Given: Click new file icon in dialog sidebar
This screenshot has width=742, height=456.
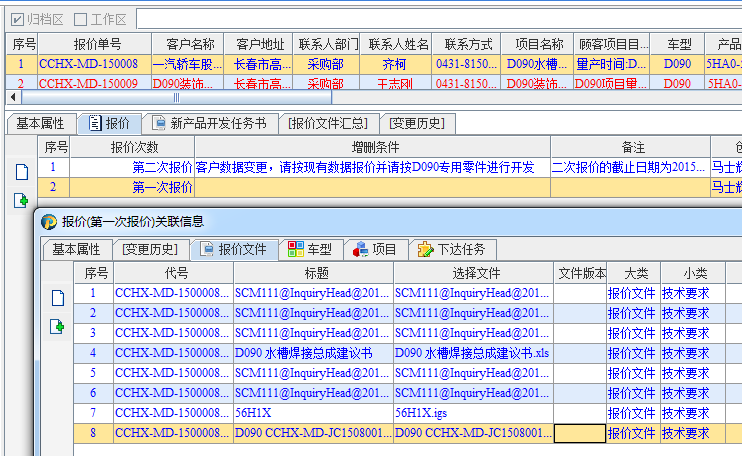Looking at the screenshot, I should click(57, 297).
